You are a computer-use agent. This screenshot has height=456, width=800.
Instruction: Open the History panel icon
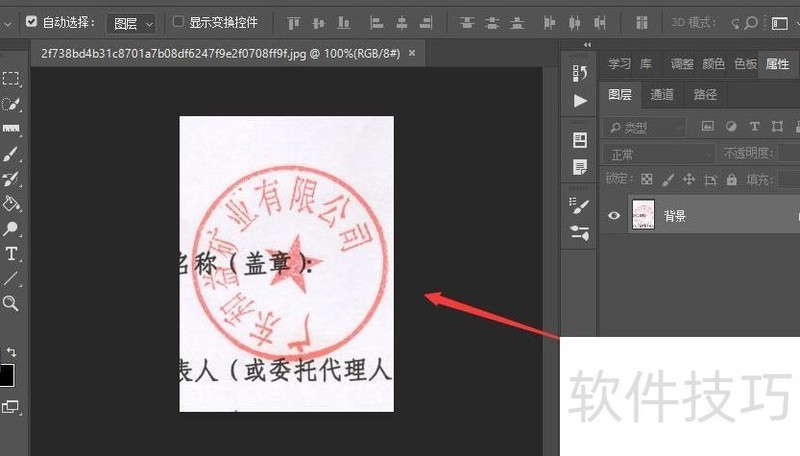click(580, 73)
